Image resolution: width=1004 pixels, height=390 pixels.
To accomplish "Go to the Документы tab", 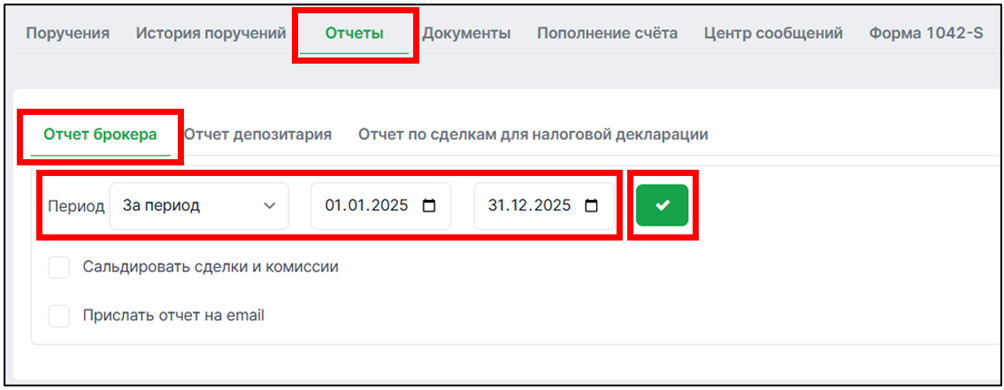I will click(466, 33).
